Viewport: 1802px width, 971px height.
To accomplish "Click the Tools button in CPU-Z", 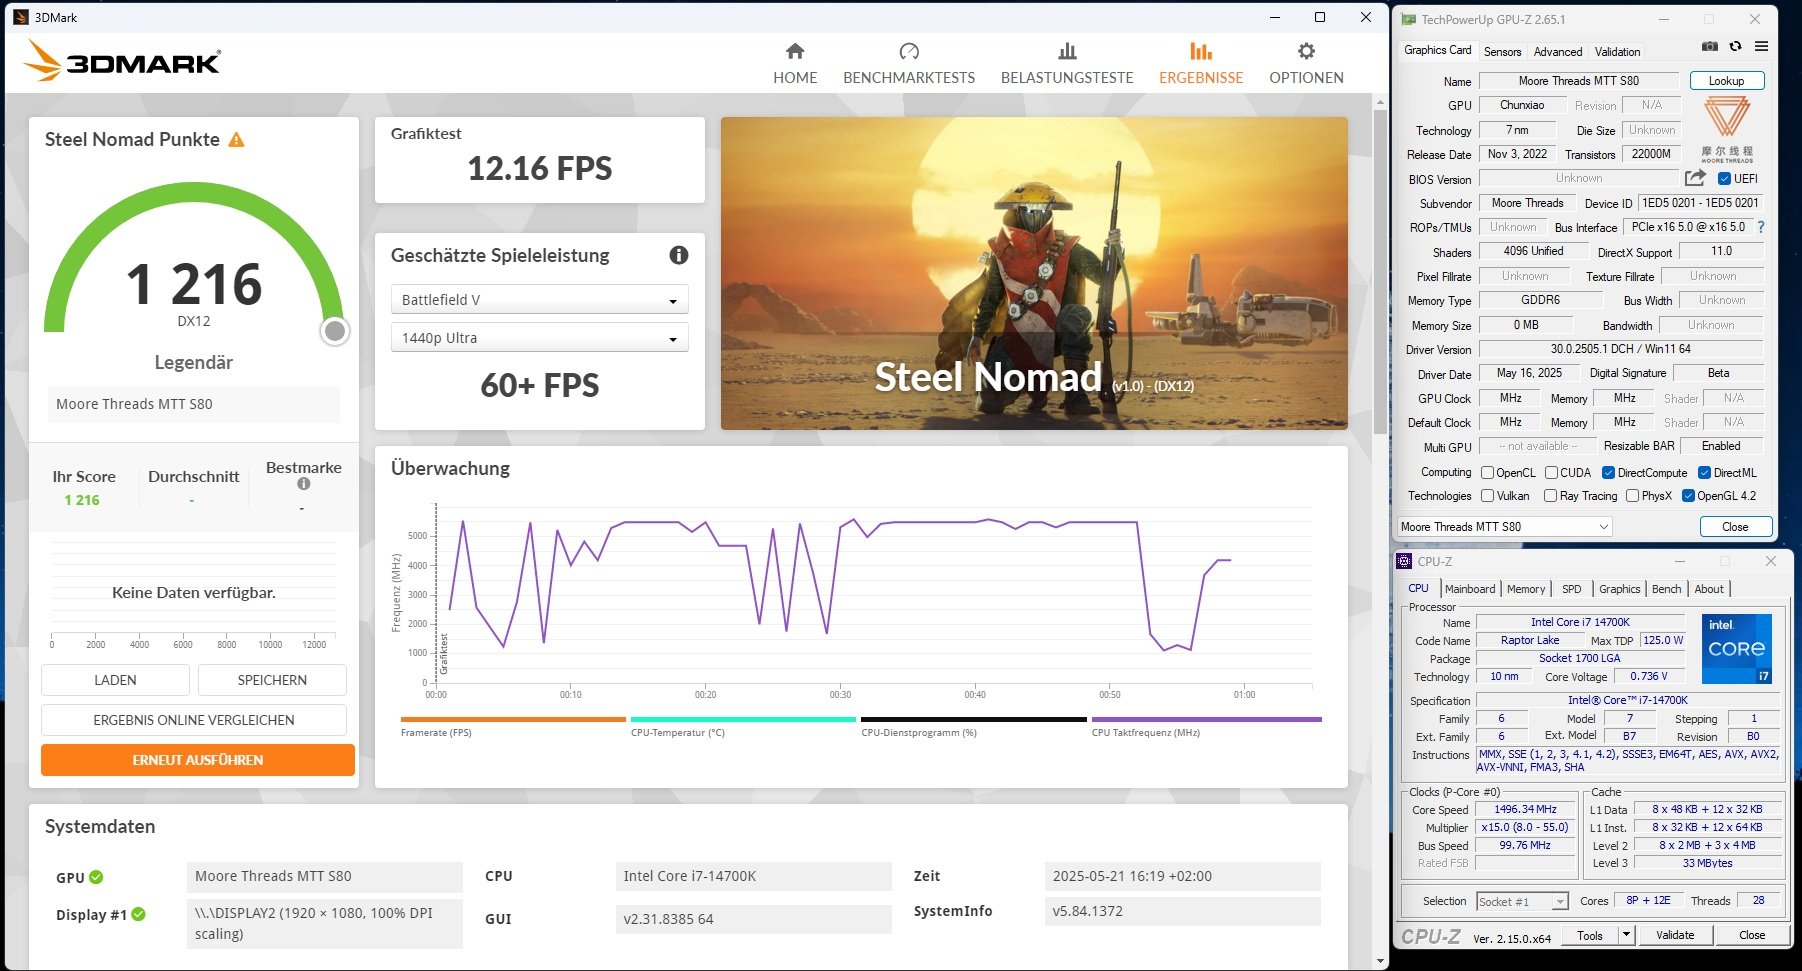I will coord(1590,935).
